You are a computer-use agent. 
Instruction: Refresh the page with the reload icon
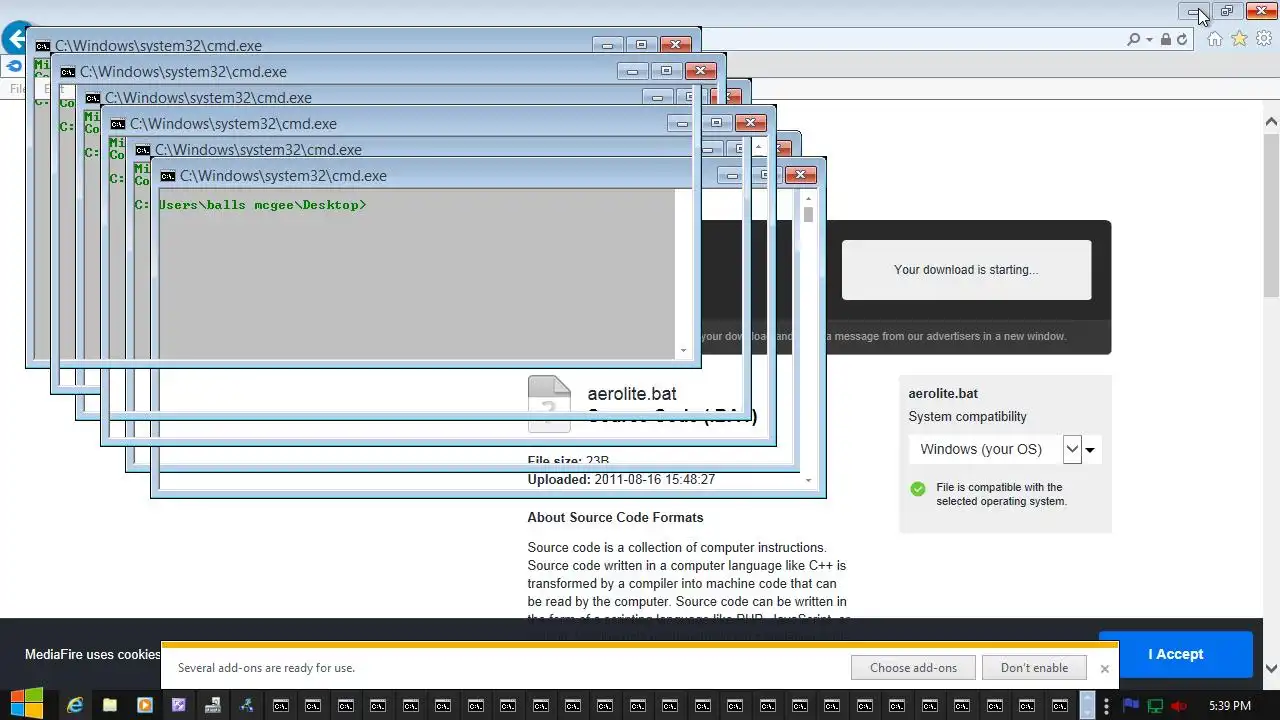pos(1182,40)
